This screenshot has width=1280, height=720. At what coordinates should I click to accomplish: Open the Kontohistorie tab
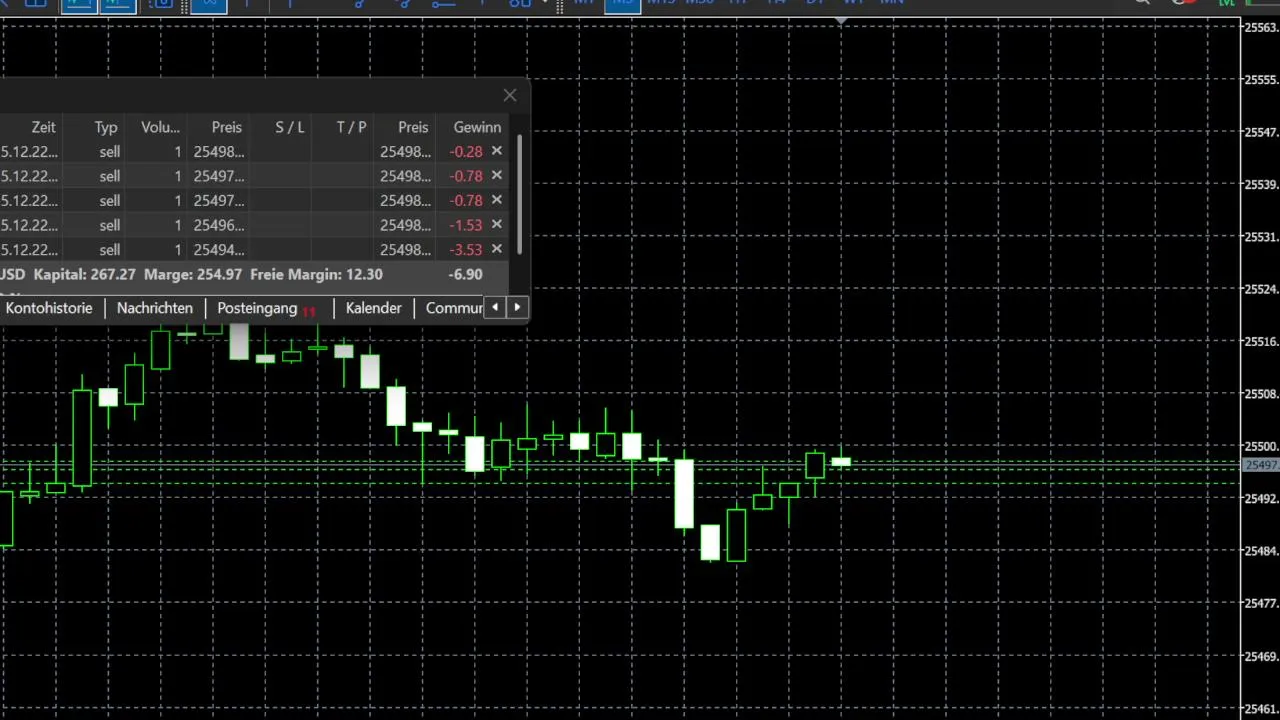pos(49,308)
